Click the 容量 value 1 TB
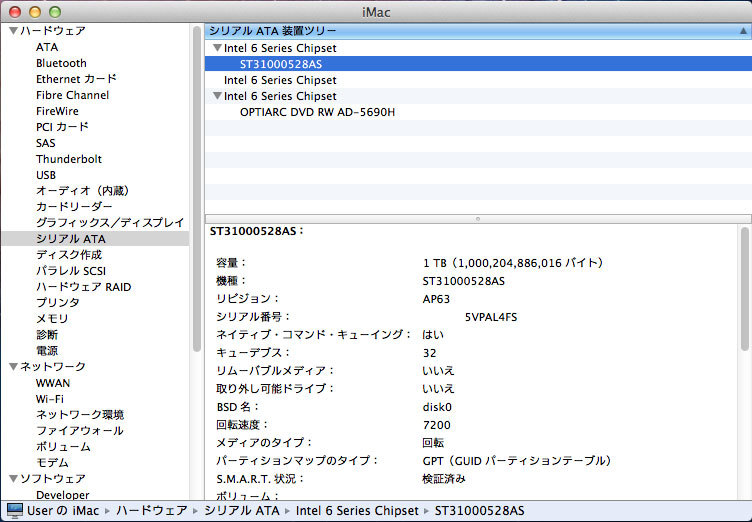752x522 pixels. [x=513, y=263]
